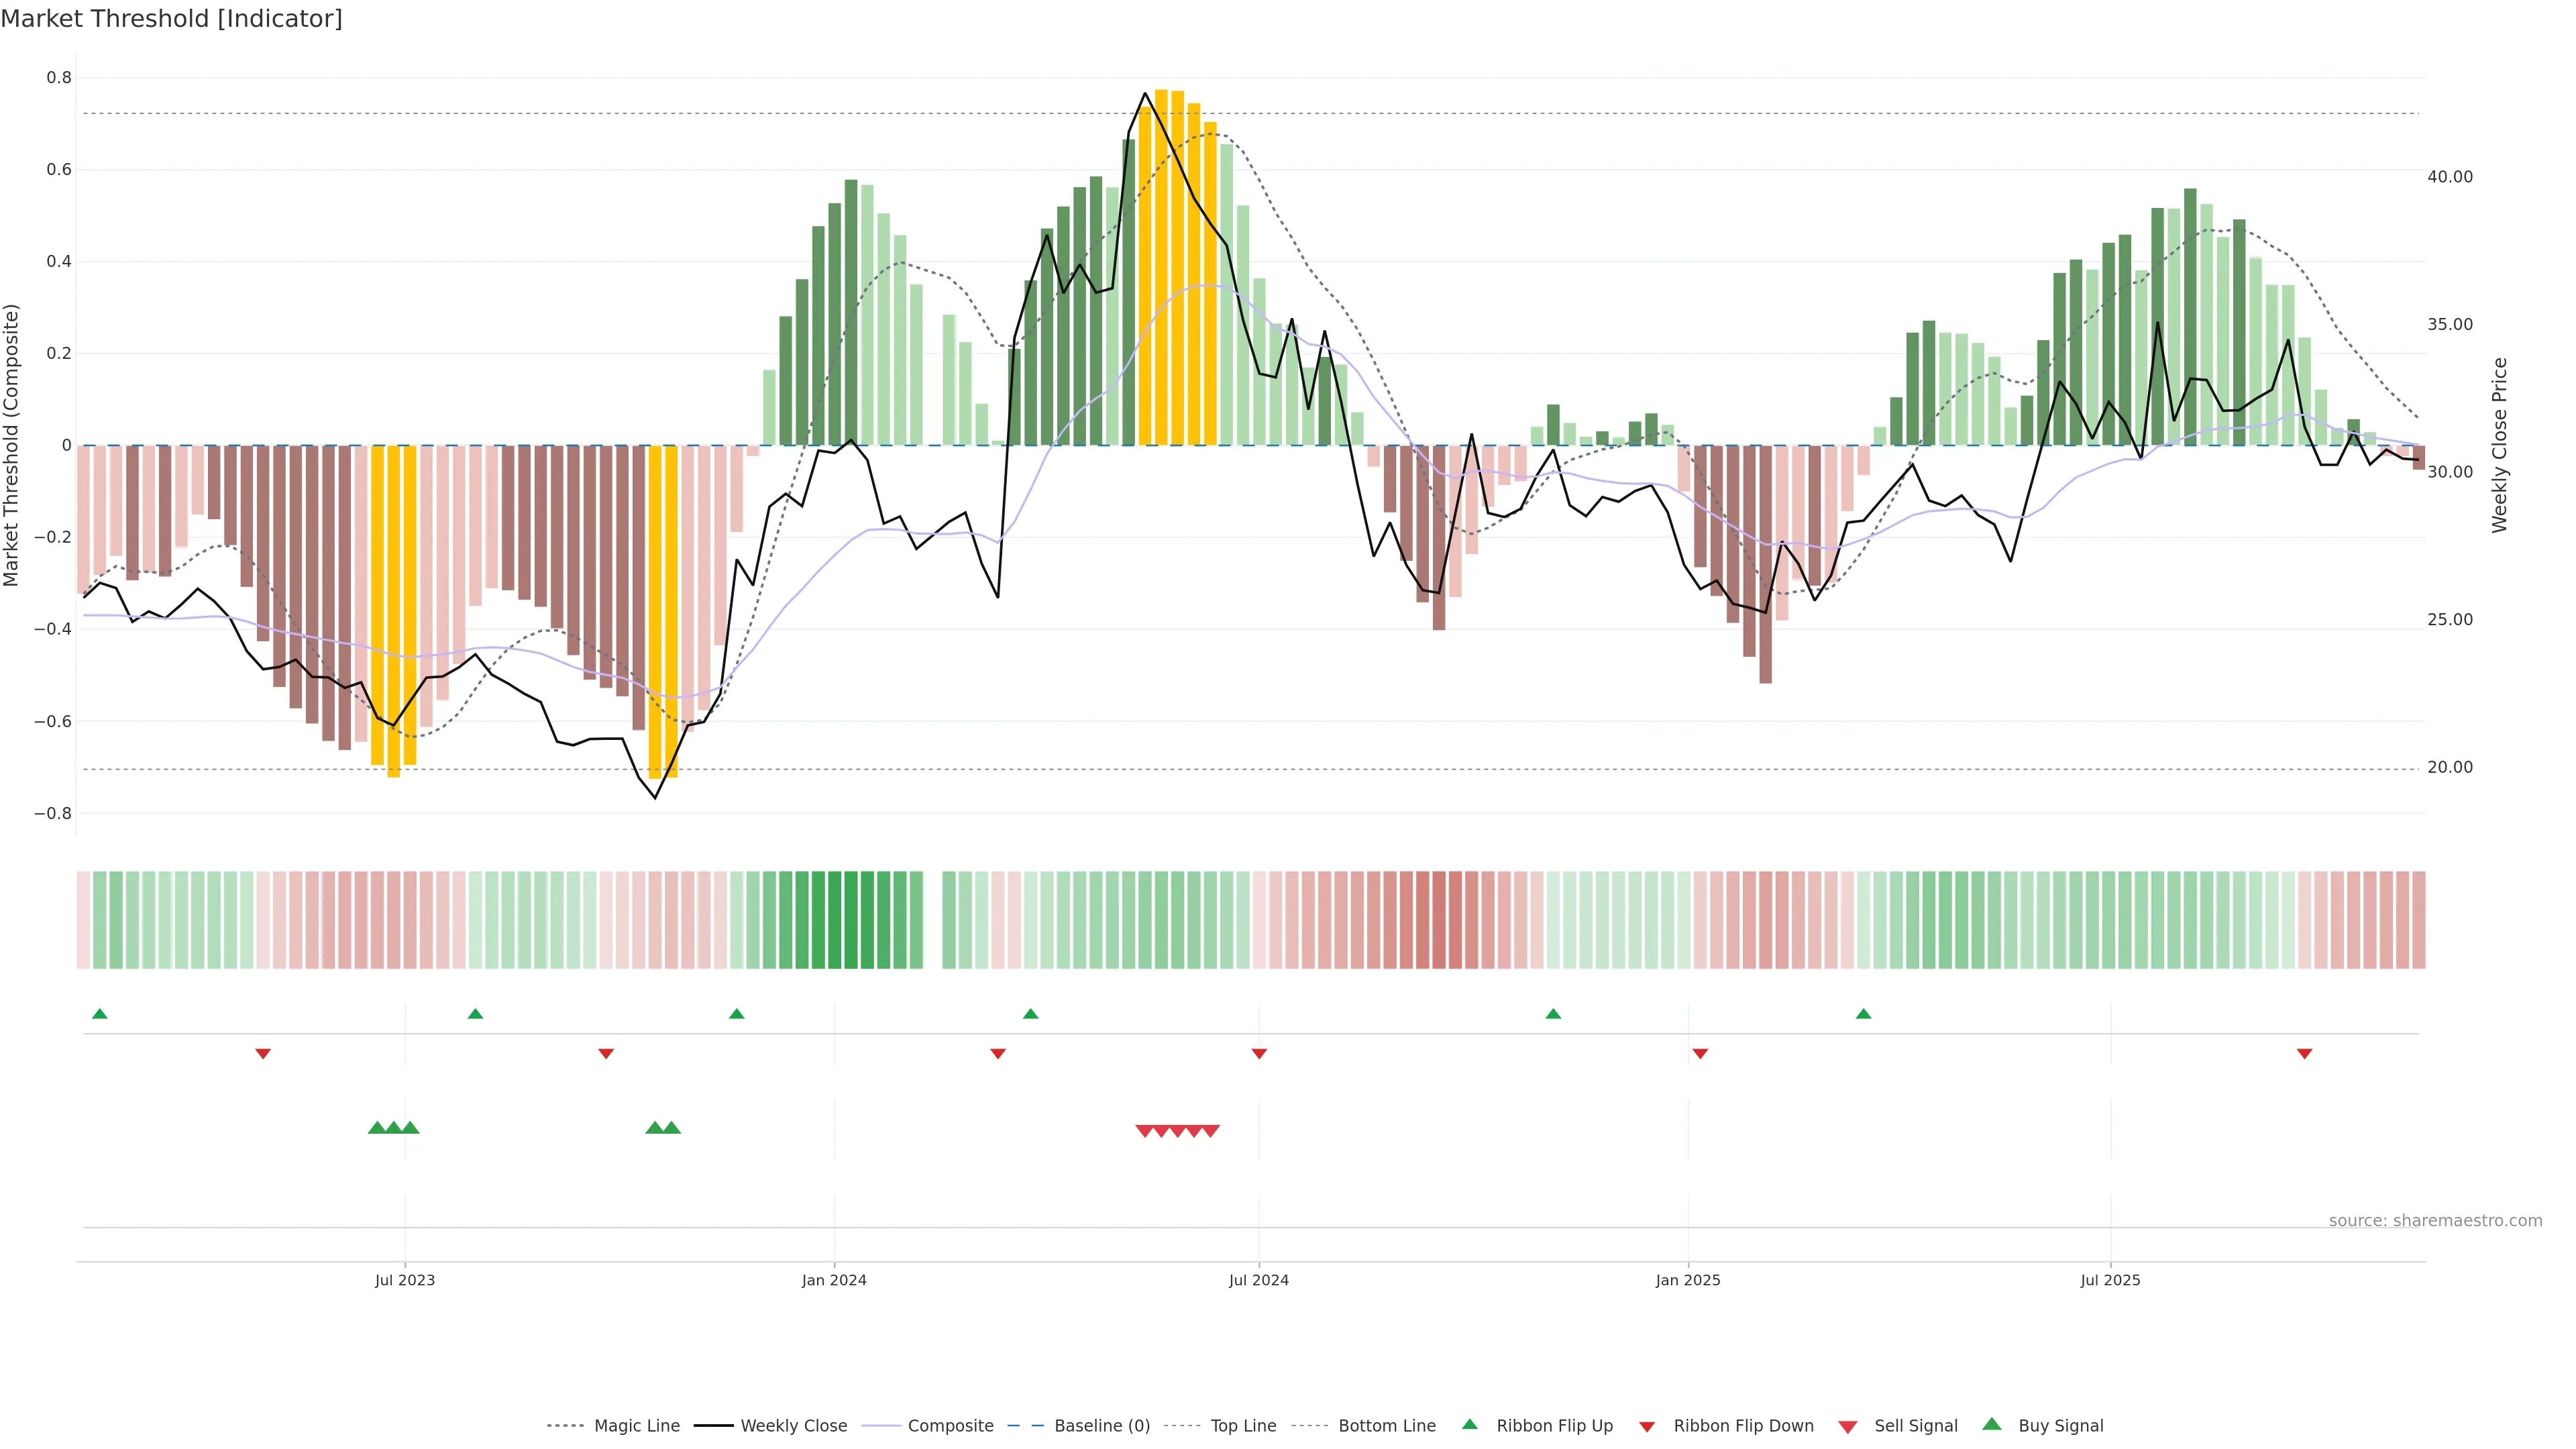
Task: Click the Ribbon Flip Down legend triangle icon
Action: point(1647,1426)
